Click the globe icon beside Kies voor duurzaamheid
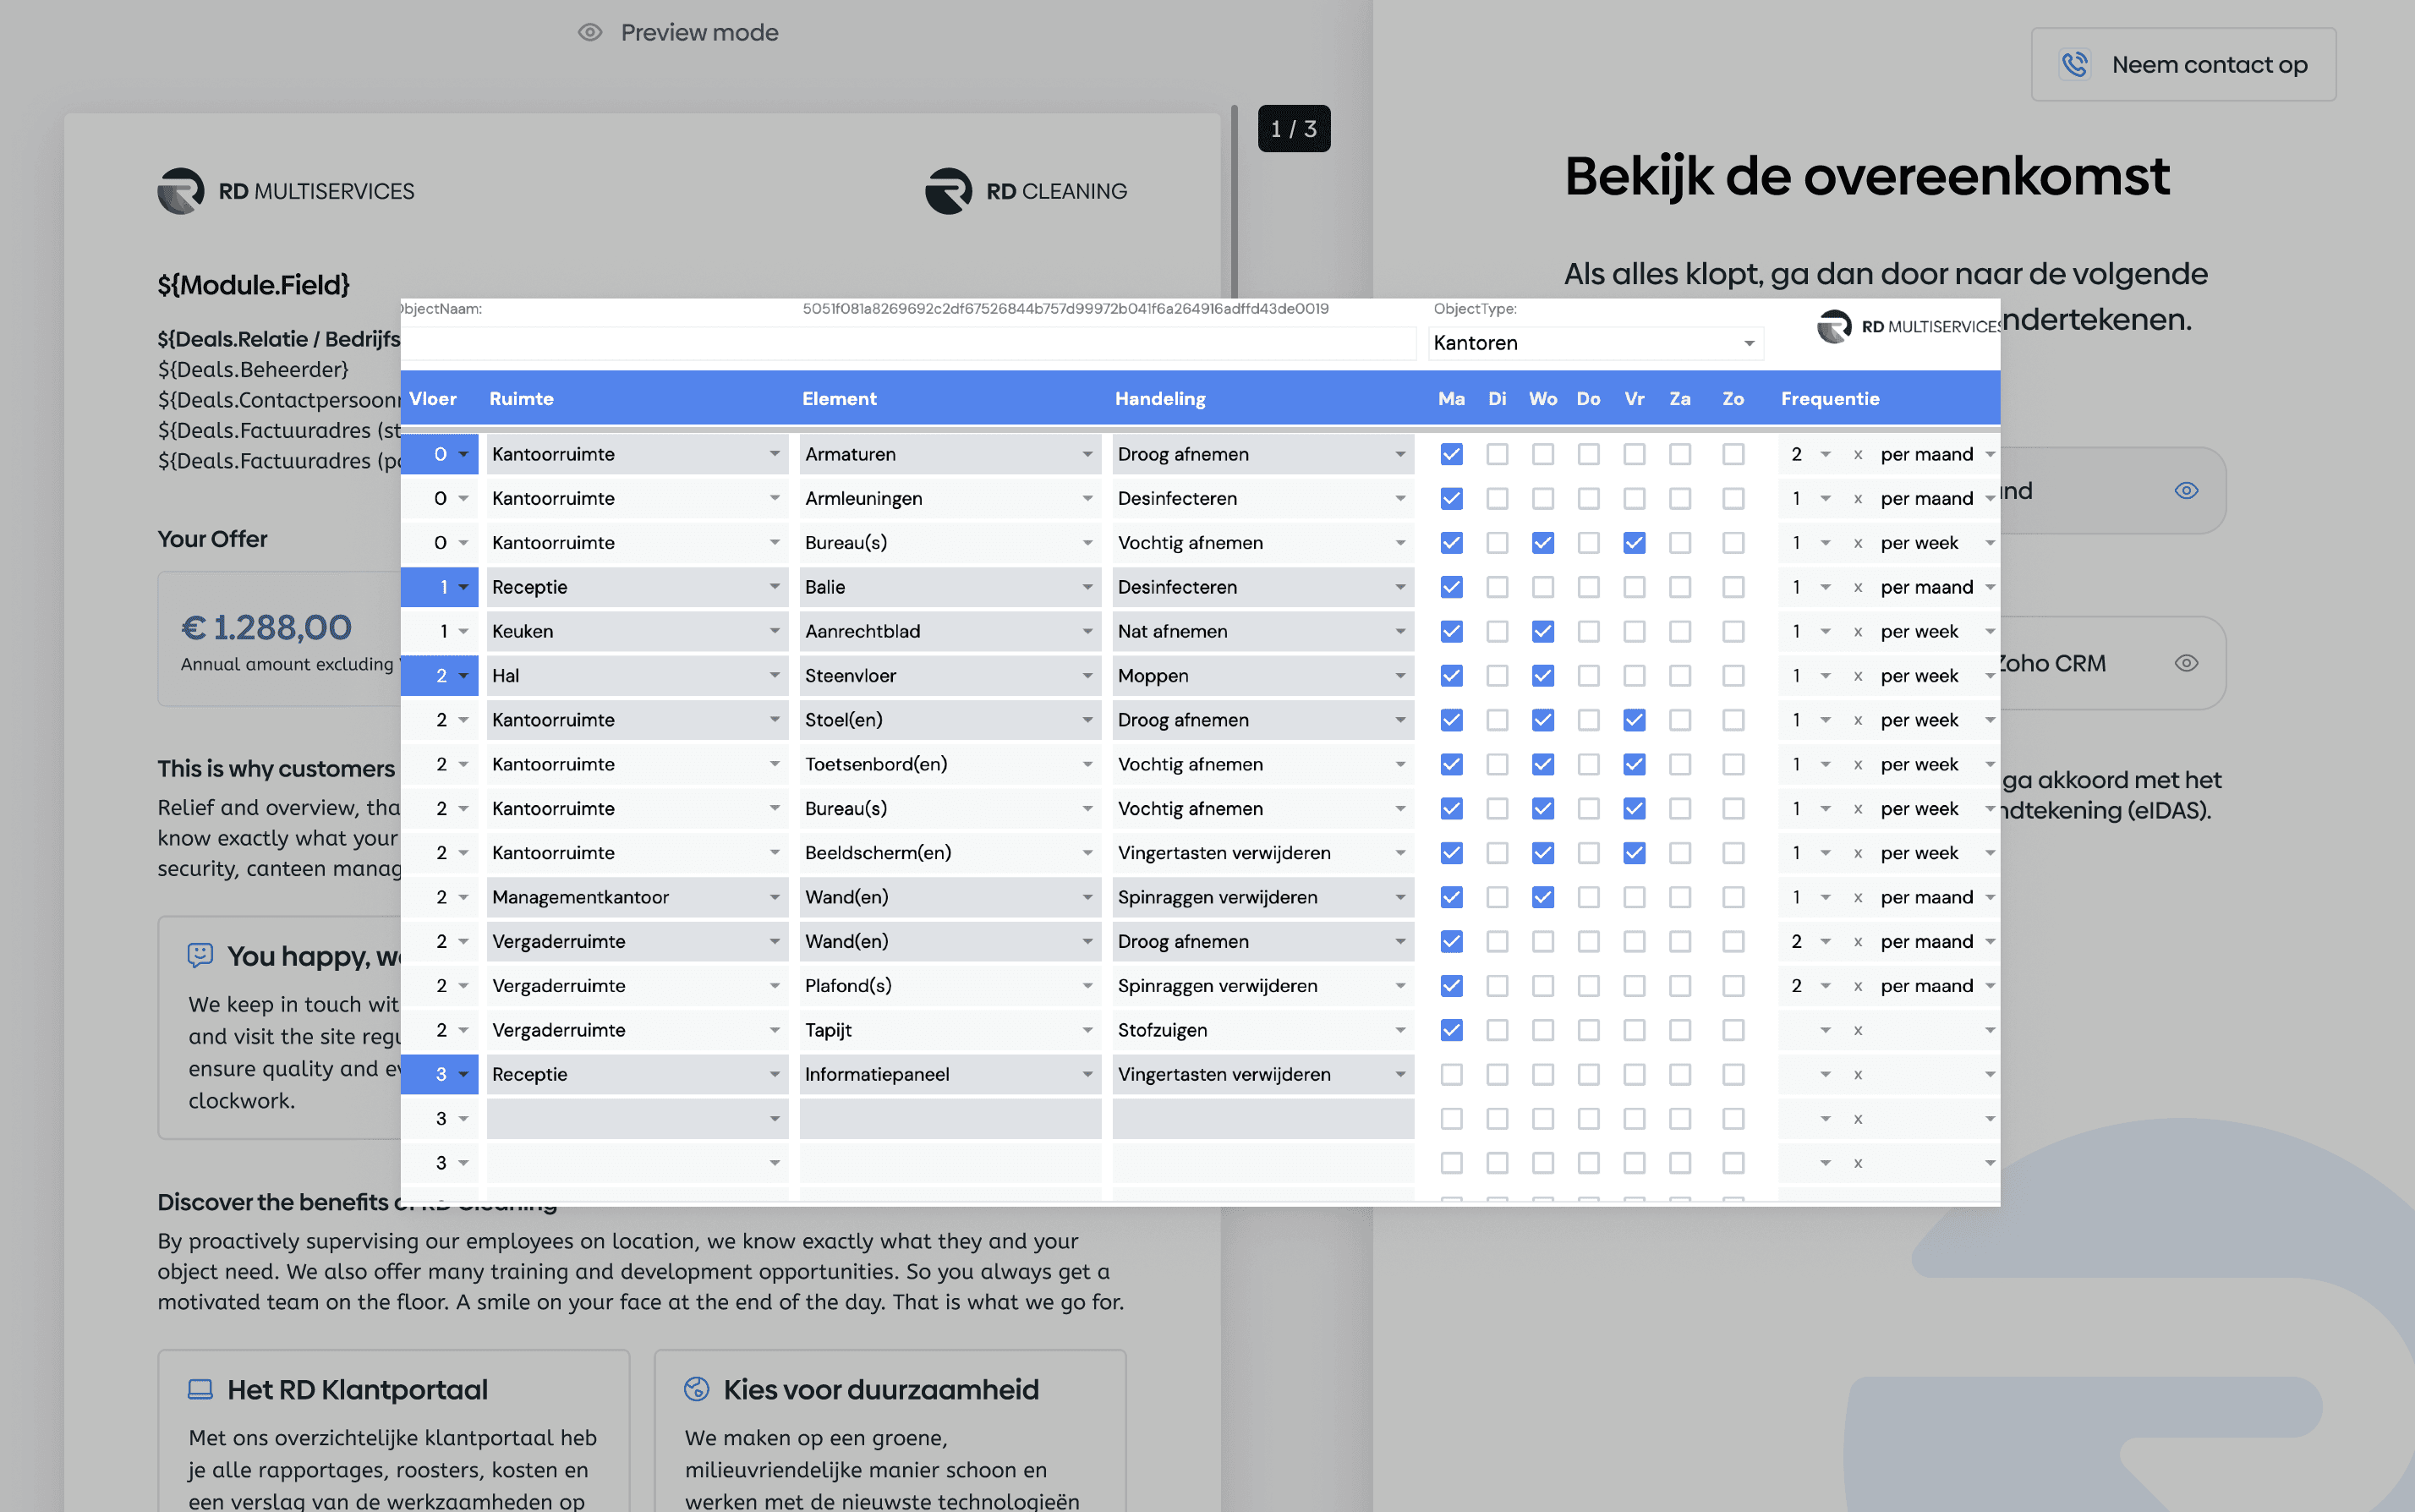2415x1512 pixels. click(697, 1389)
